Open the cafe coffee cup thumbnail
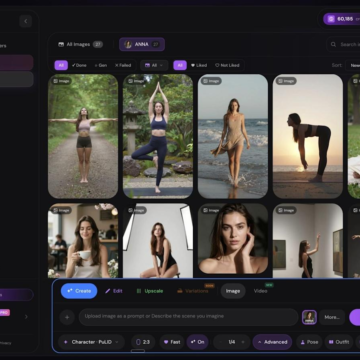This screenshot has width=360, height=360. [x=83, y=241]
